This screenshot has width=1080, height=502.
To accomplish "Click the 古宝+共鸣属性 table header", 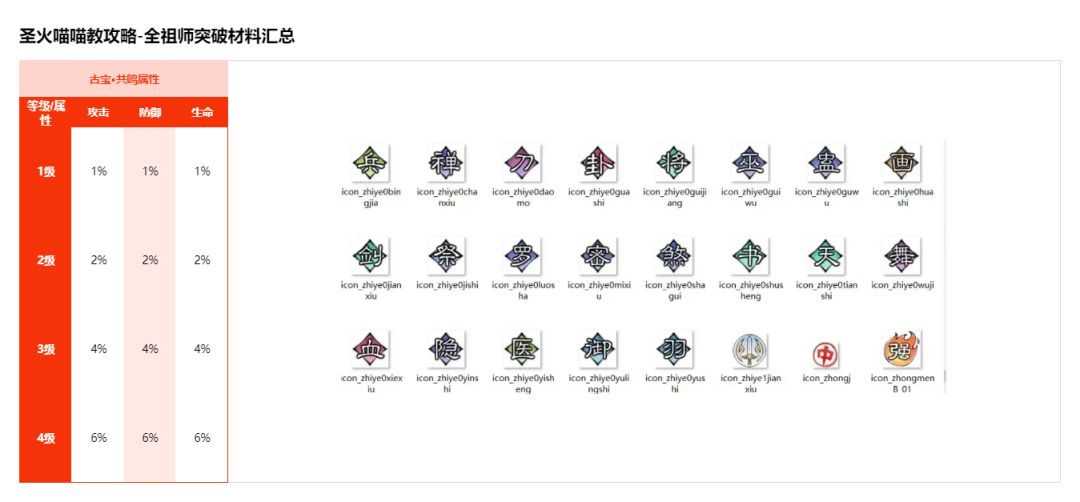I will pos(124,79).
